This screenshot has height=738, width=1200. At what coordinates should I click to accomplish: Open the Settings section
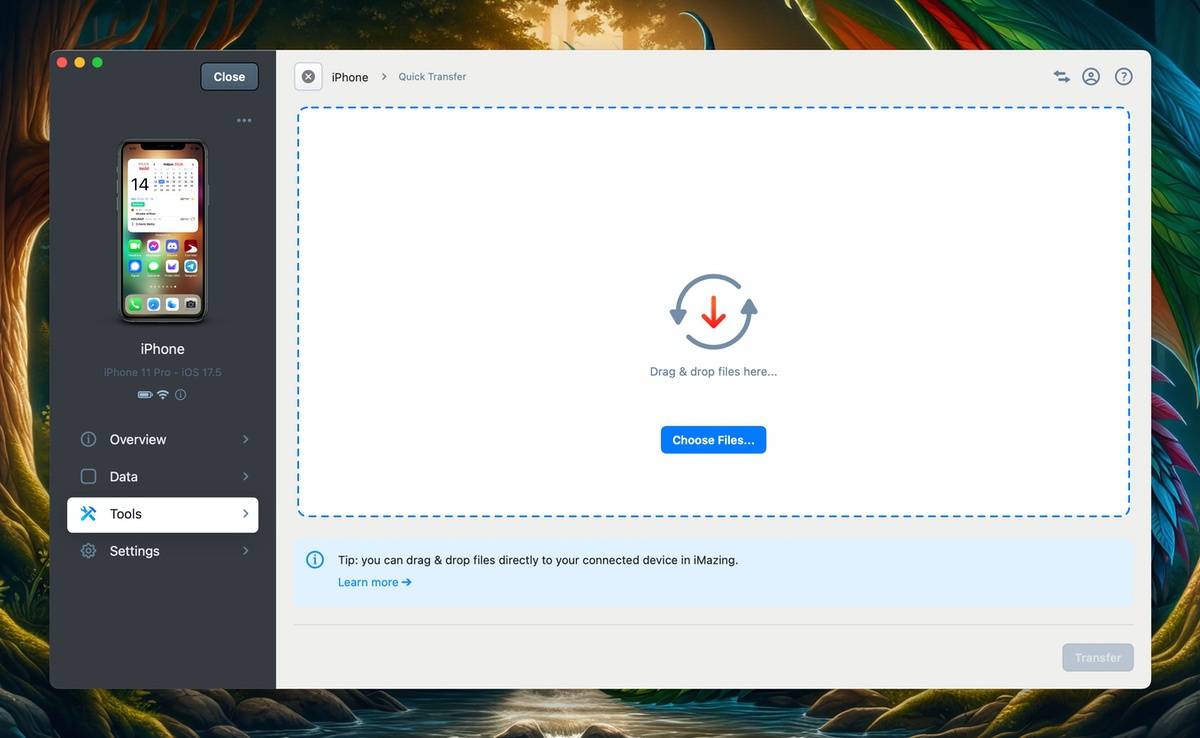pyautogui.click(x=162, y=551)
